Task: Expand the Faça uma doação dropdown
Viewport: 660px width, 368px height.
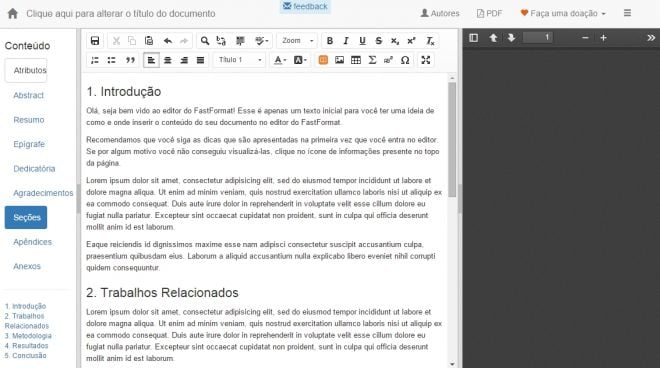Action: tap(563, 13)
